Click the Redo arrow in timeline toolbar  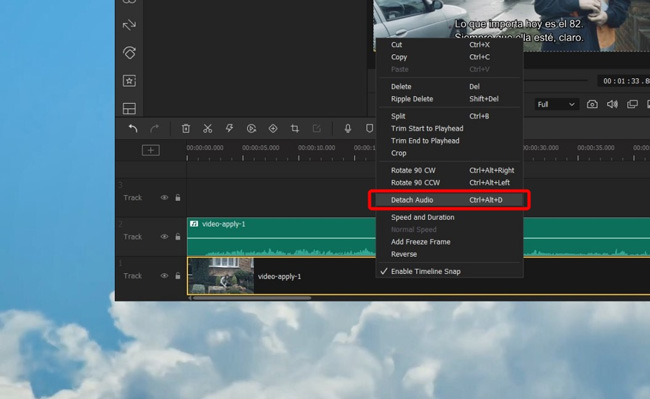point(154,129)
